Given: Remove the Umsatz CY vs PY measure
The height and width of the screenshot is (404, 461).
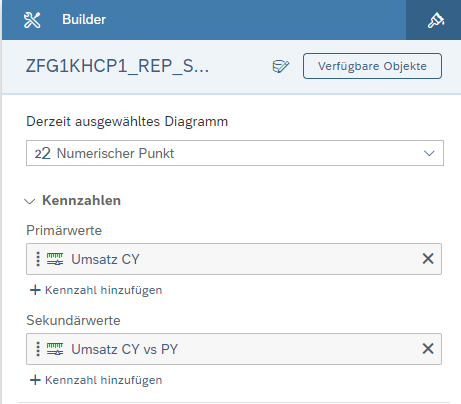Looking at the screenshot, I should coord(428,349).
